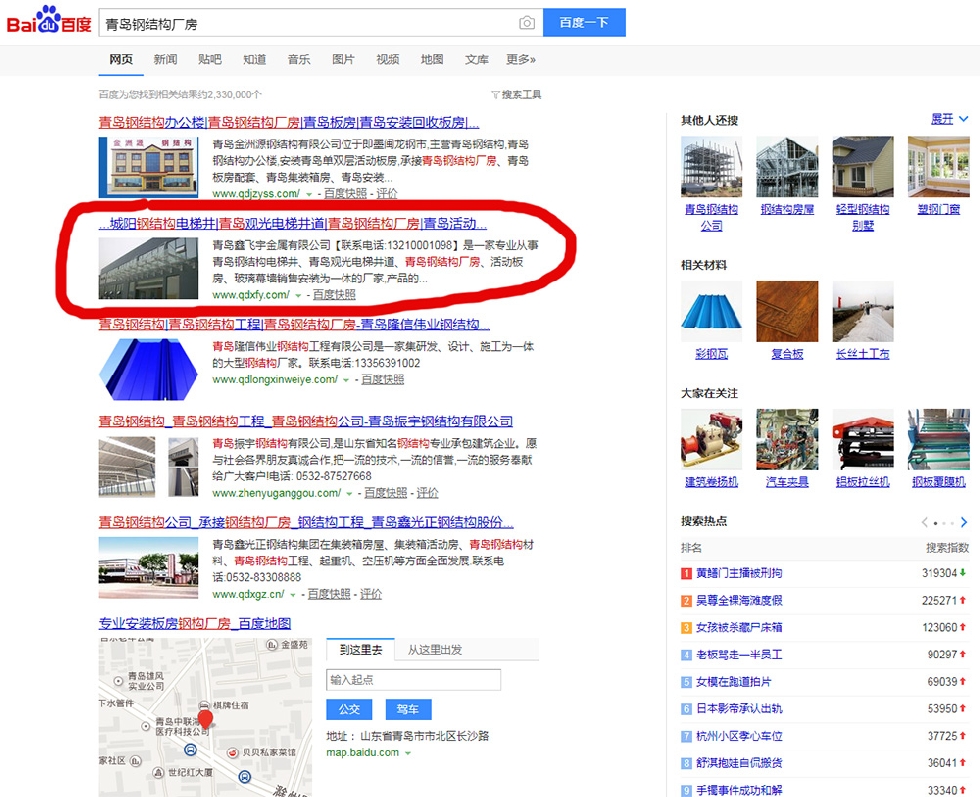Image resolution: width=980 pixels, height=797 pixels.
Task: Open 专业安装板房钢构厂房_百度地图 result
Action: (195, 623)
